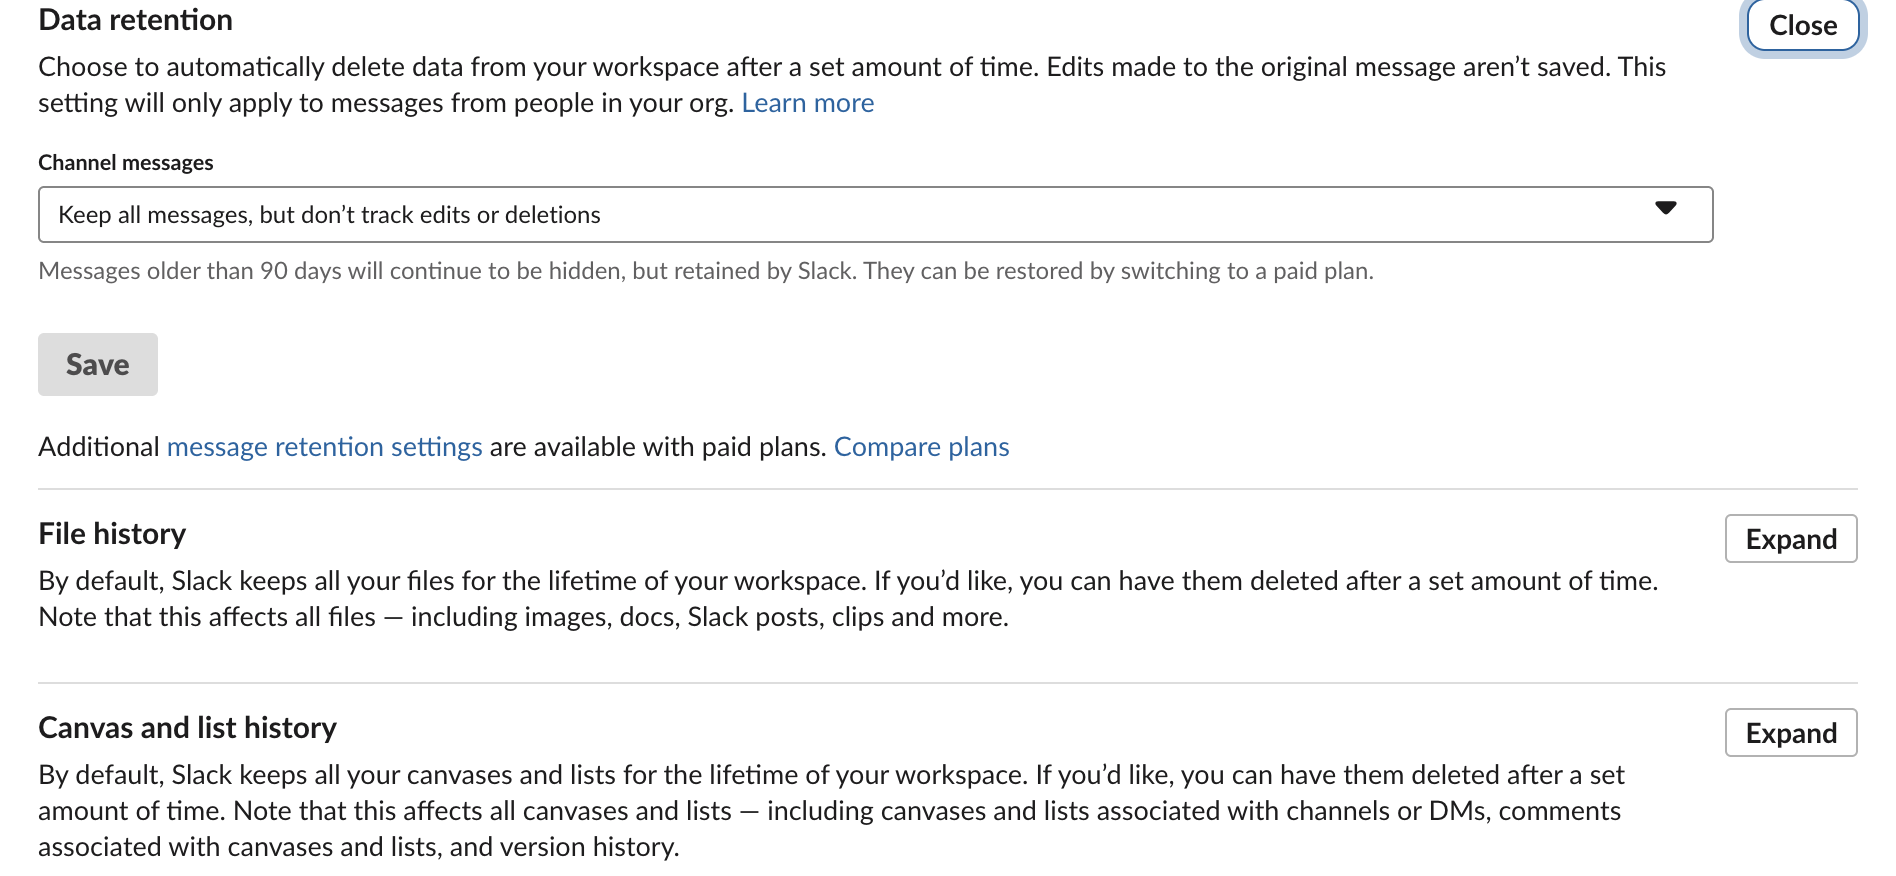
Task: Expand the File history section
Action: (x=1791, y=539)
